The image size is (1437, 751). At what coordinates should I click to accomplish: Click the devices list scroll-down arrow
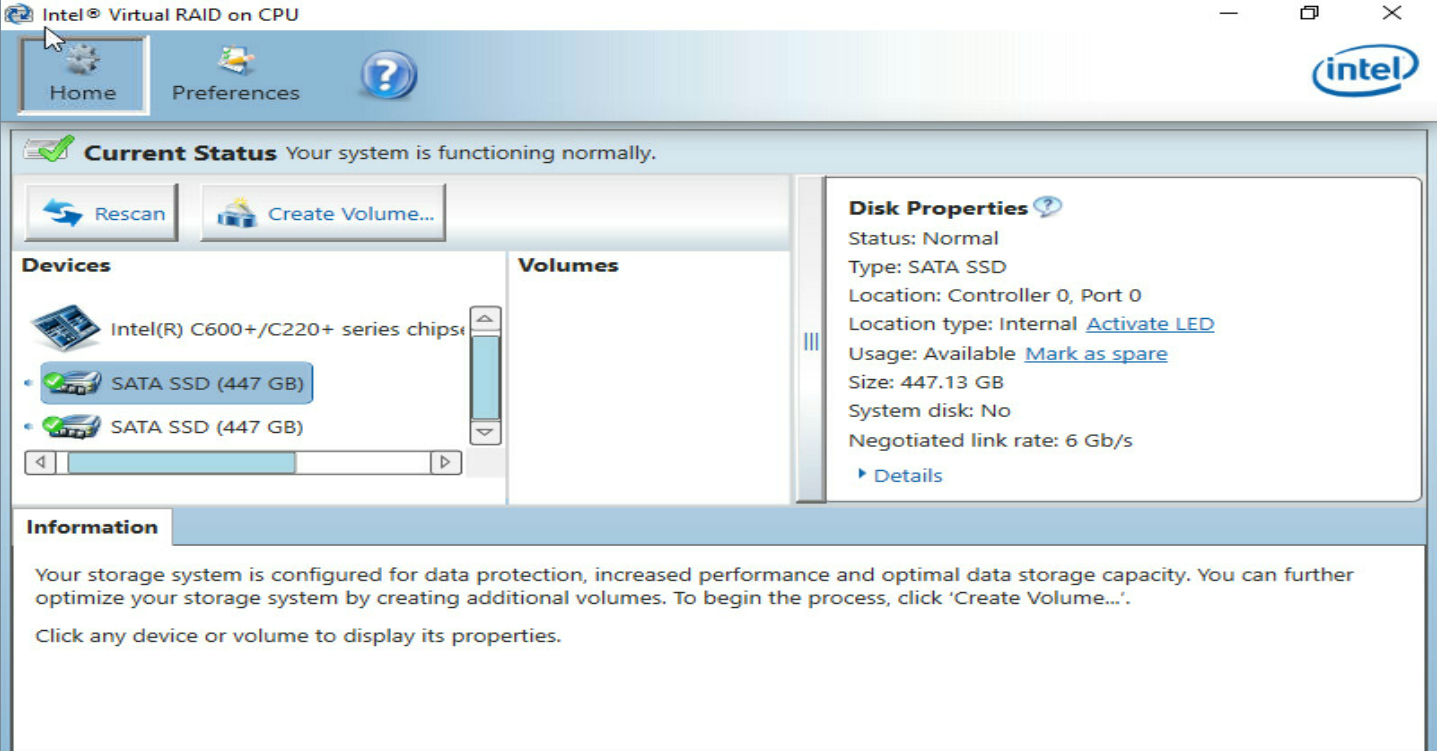[x=485, y=432]
